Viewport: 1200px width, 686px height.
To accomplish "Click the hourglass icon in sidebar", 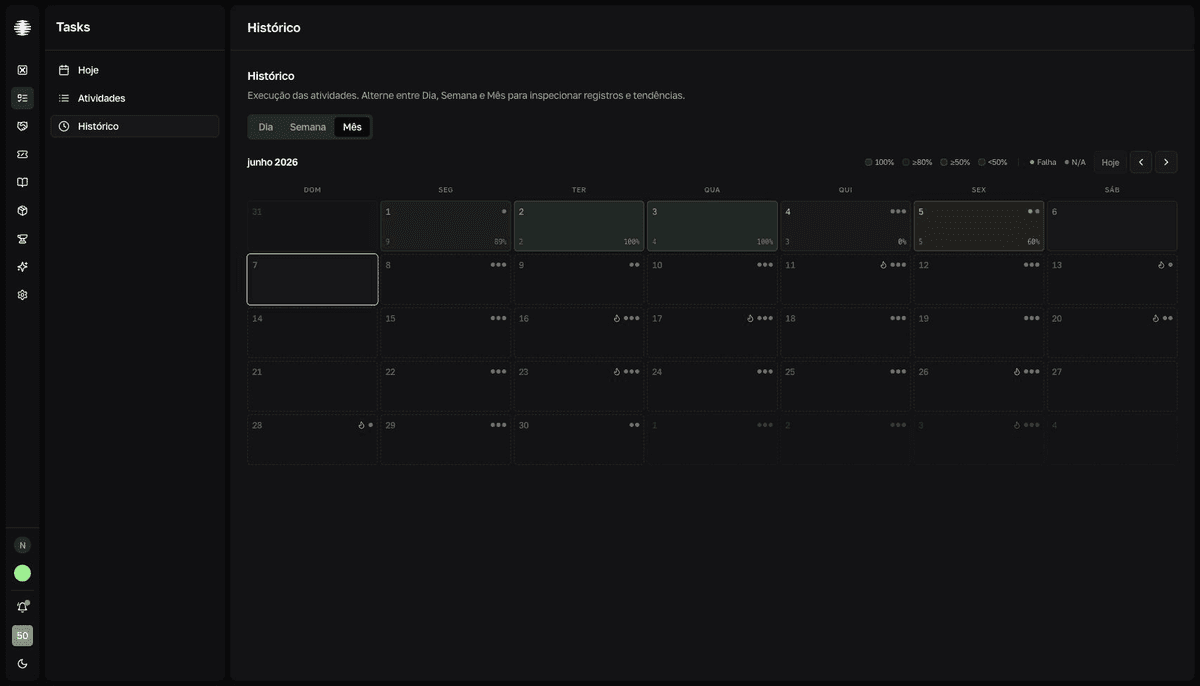I will [x=22, y=239].
